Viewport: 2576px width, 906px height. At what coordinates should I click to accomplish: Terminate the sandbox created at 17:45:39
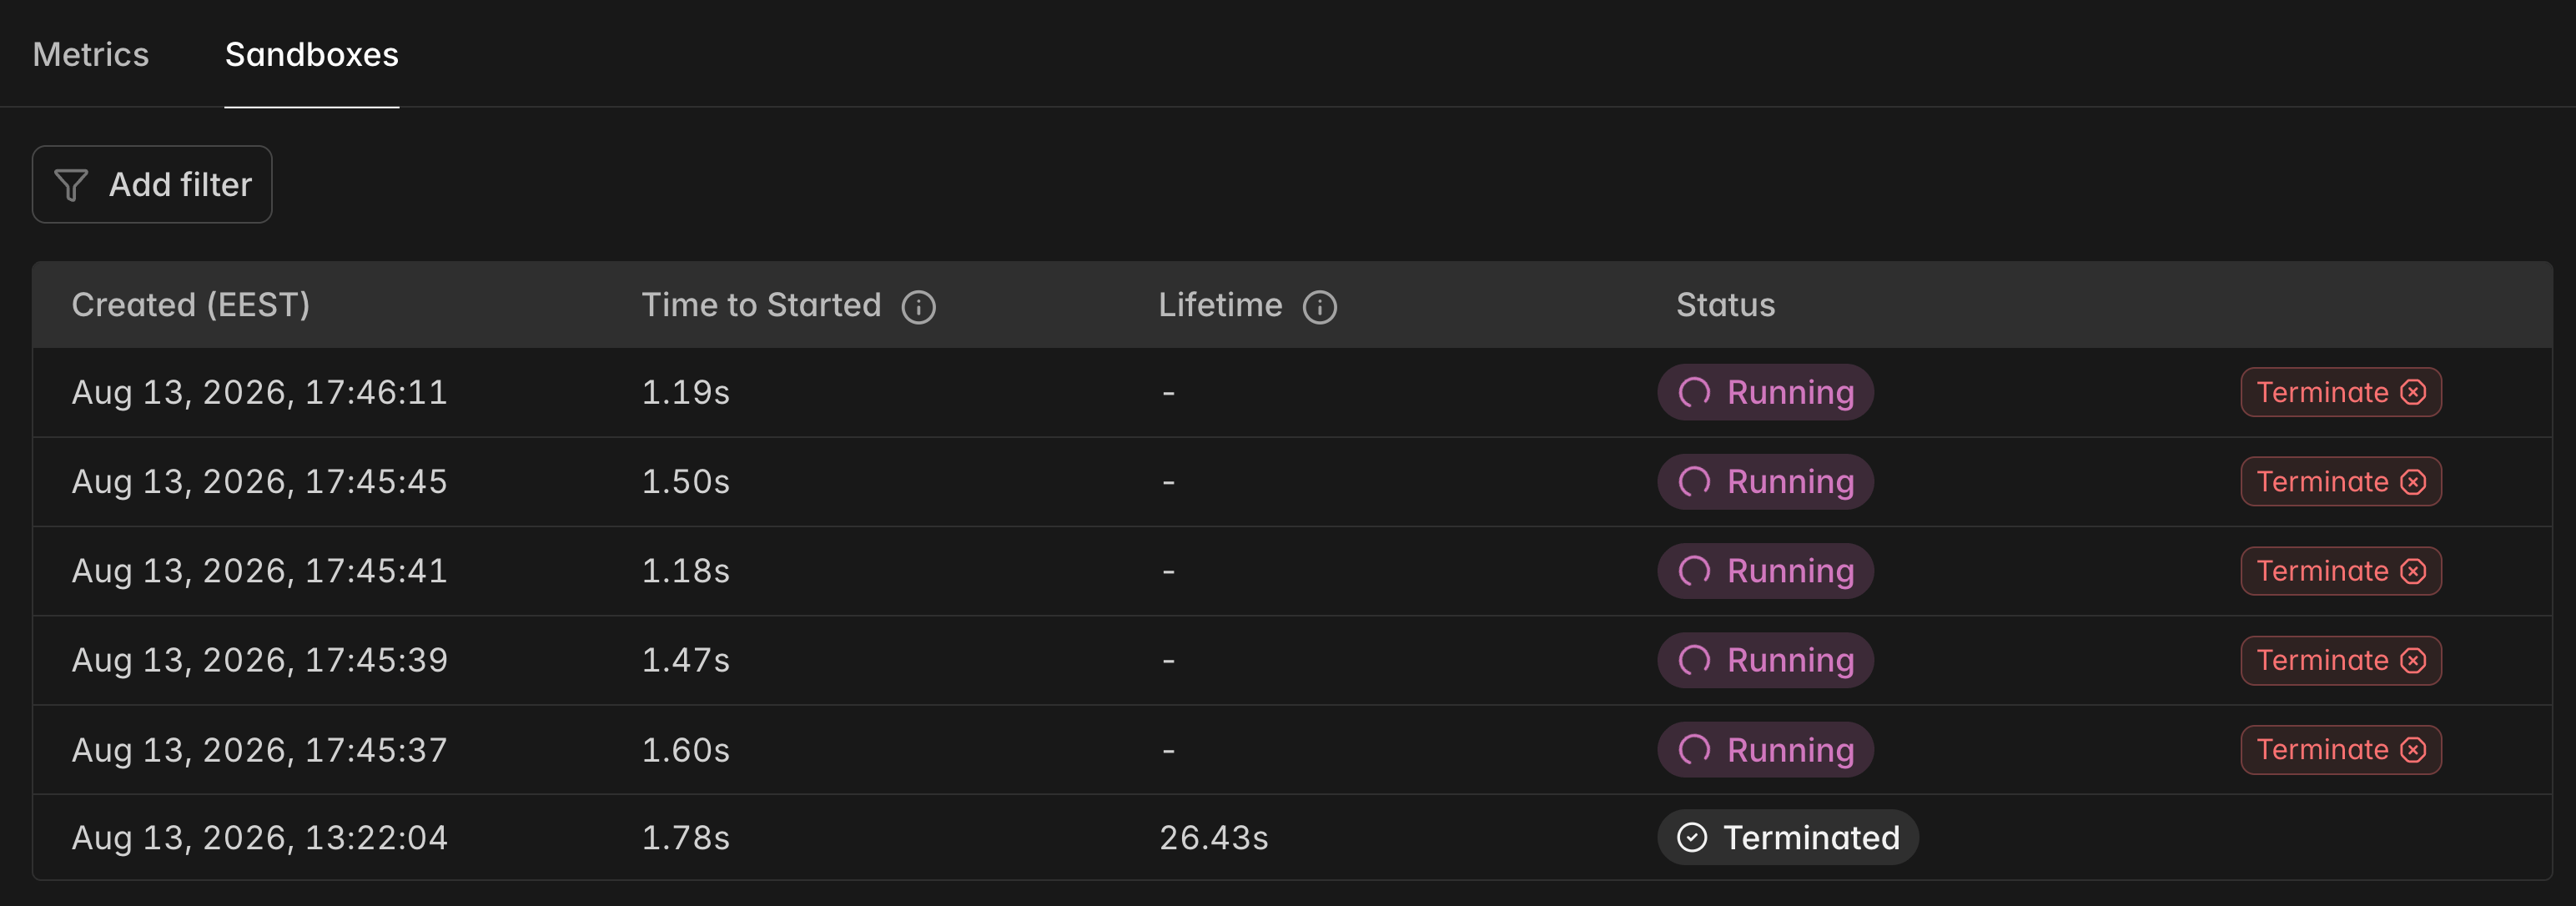click(2341, 660)
